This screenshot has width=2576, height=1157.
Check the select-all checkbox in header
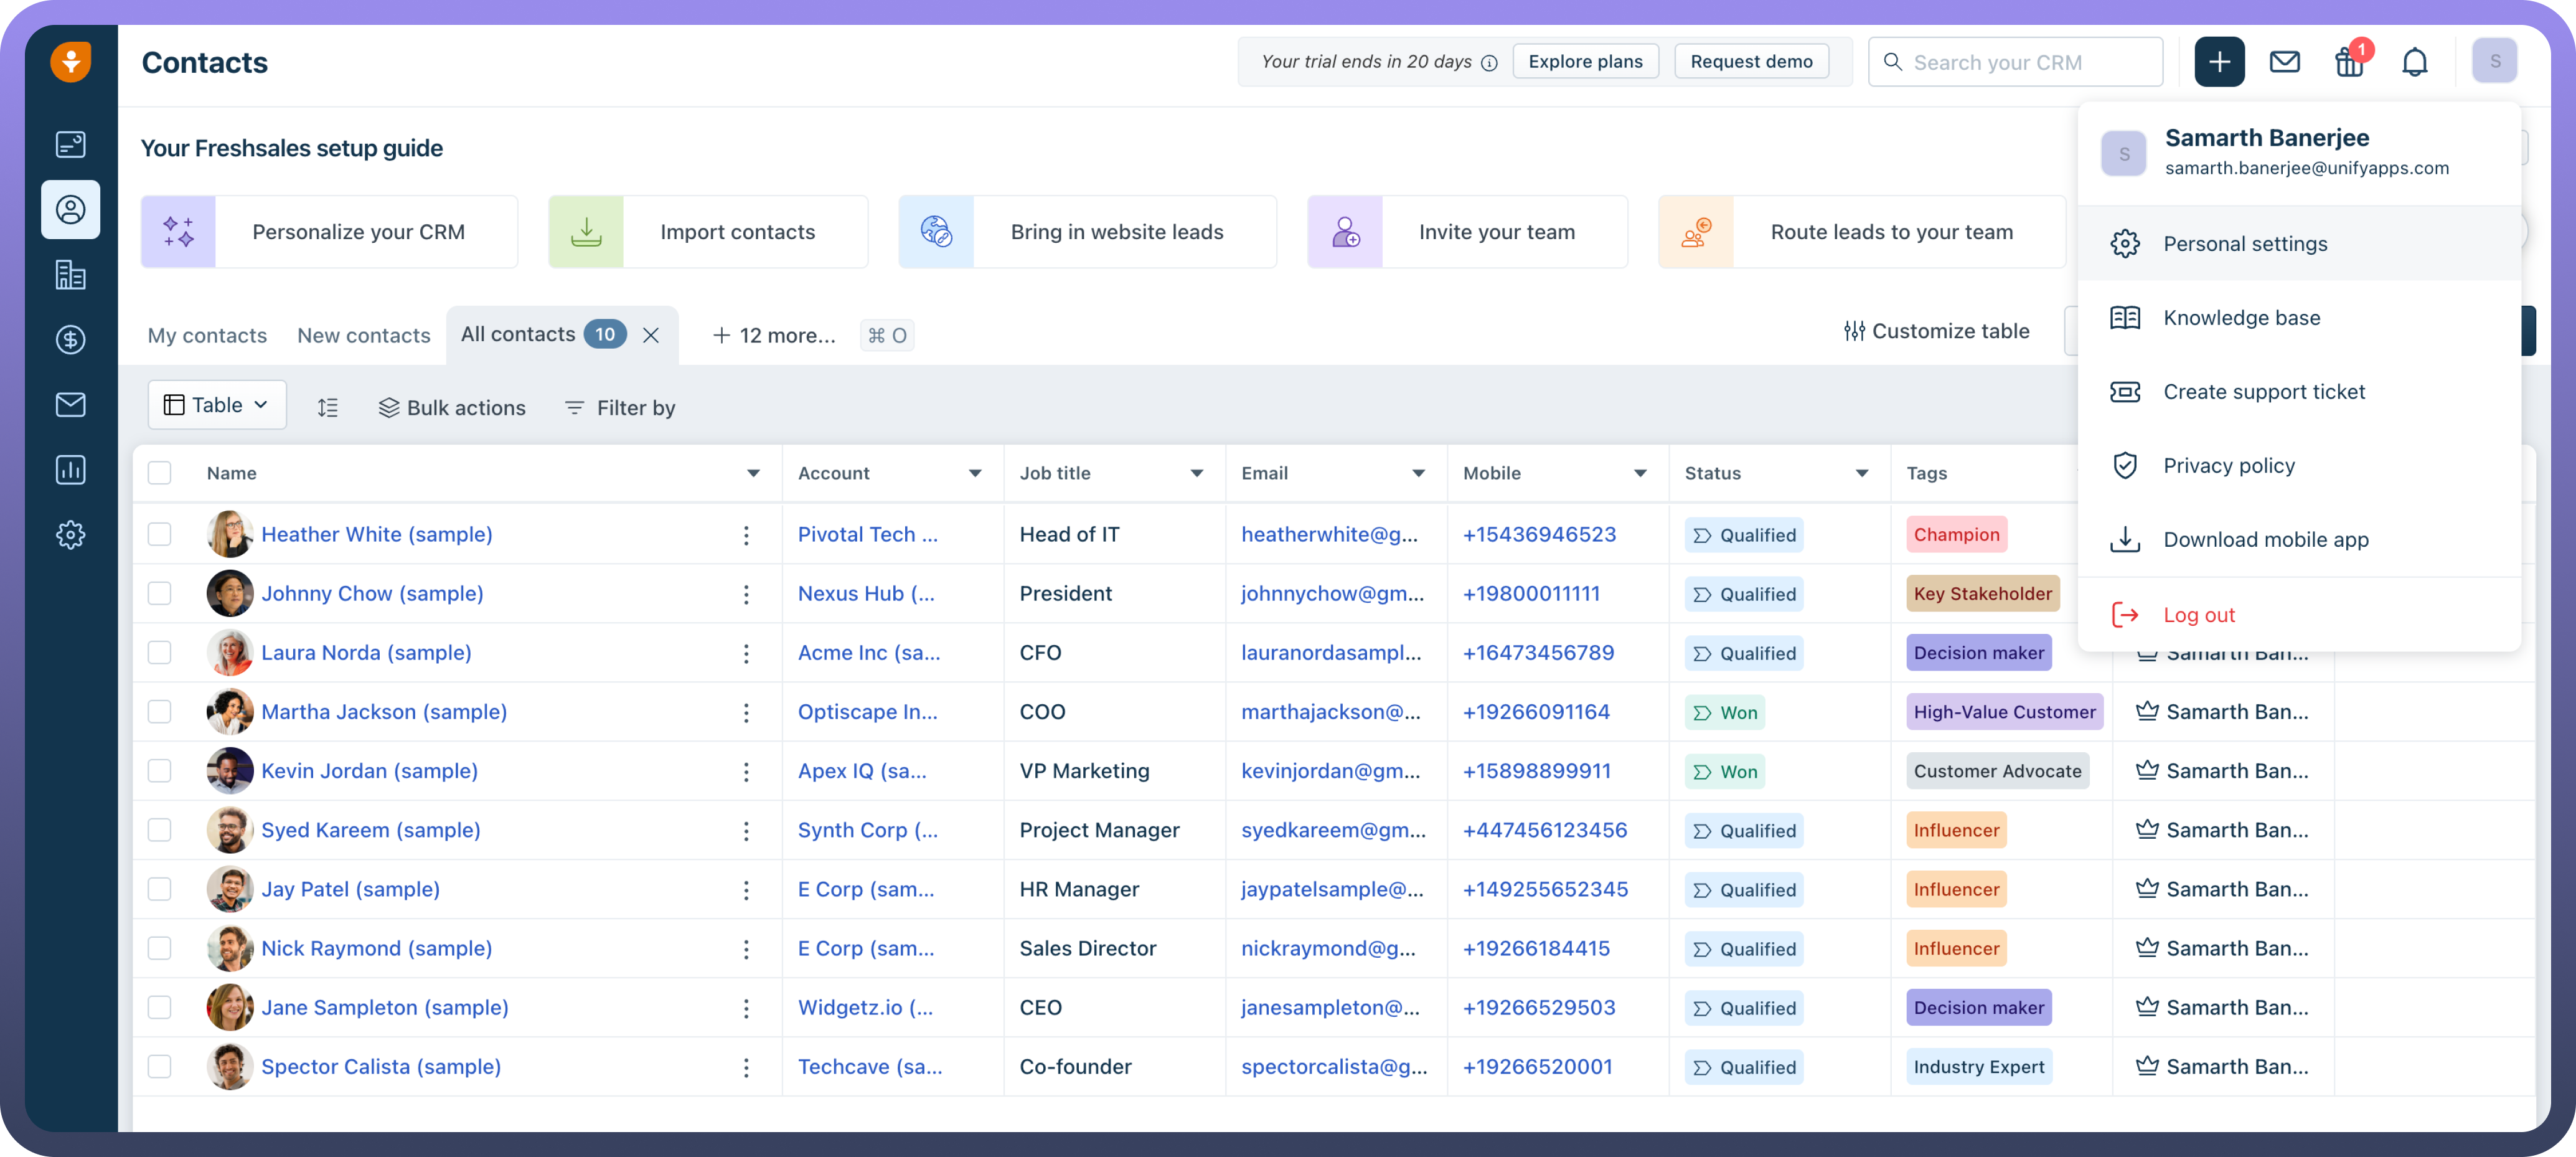click(x=160, y=473)
